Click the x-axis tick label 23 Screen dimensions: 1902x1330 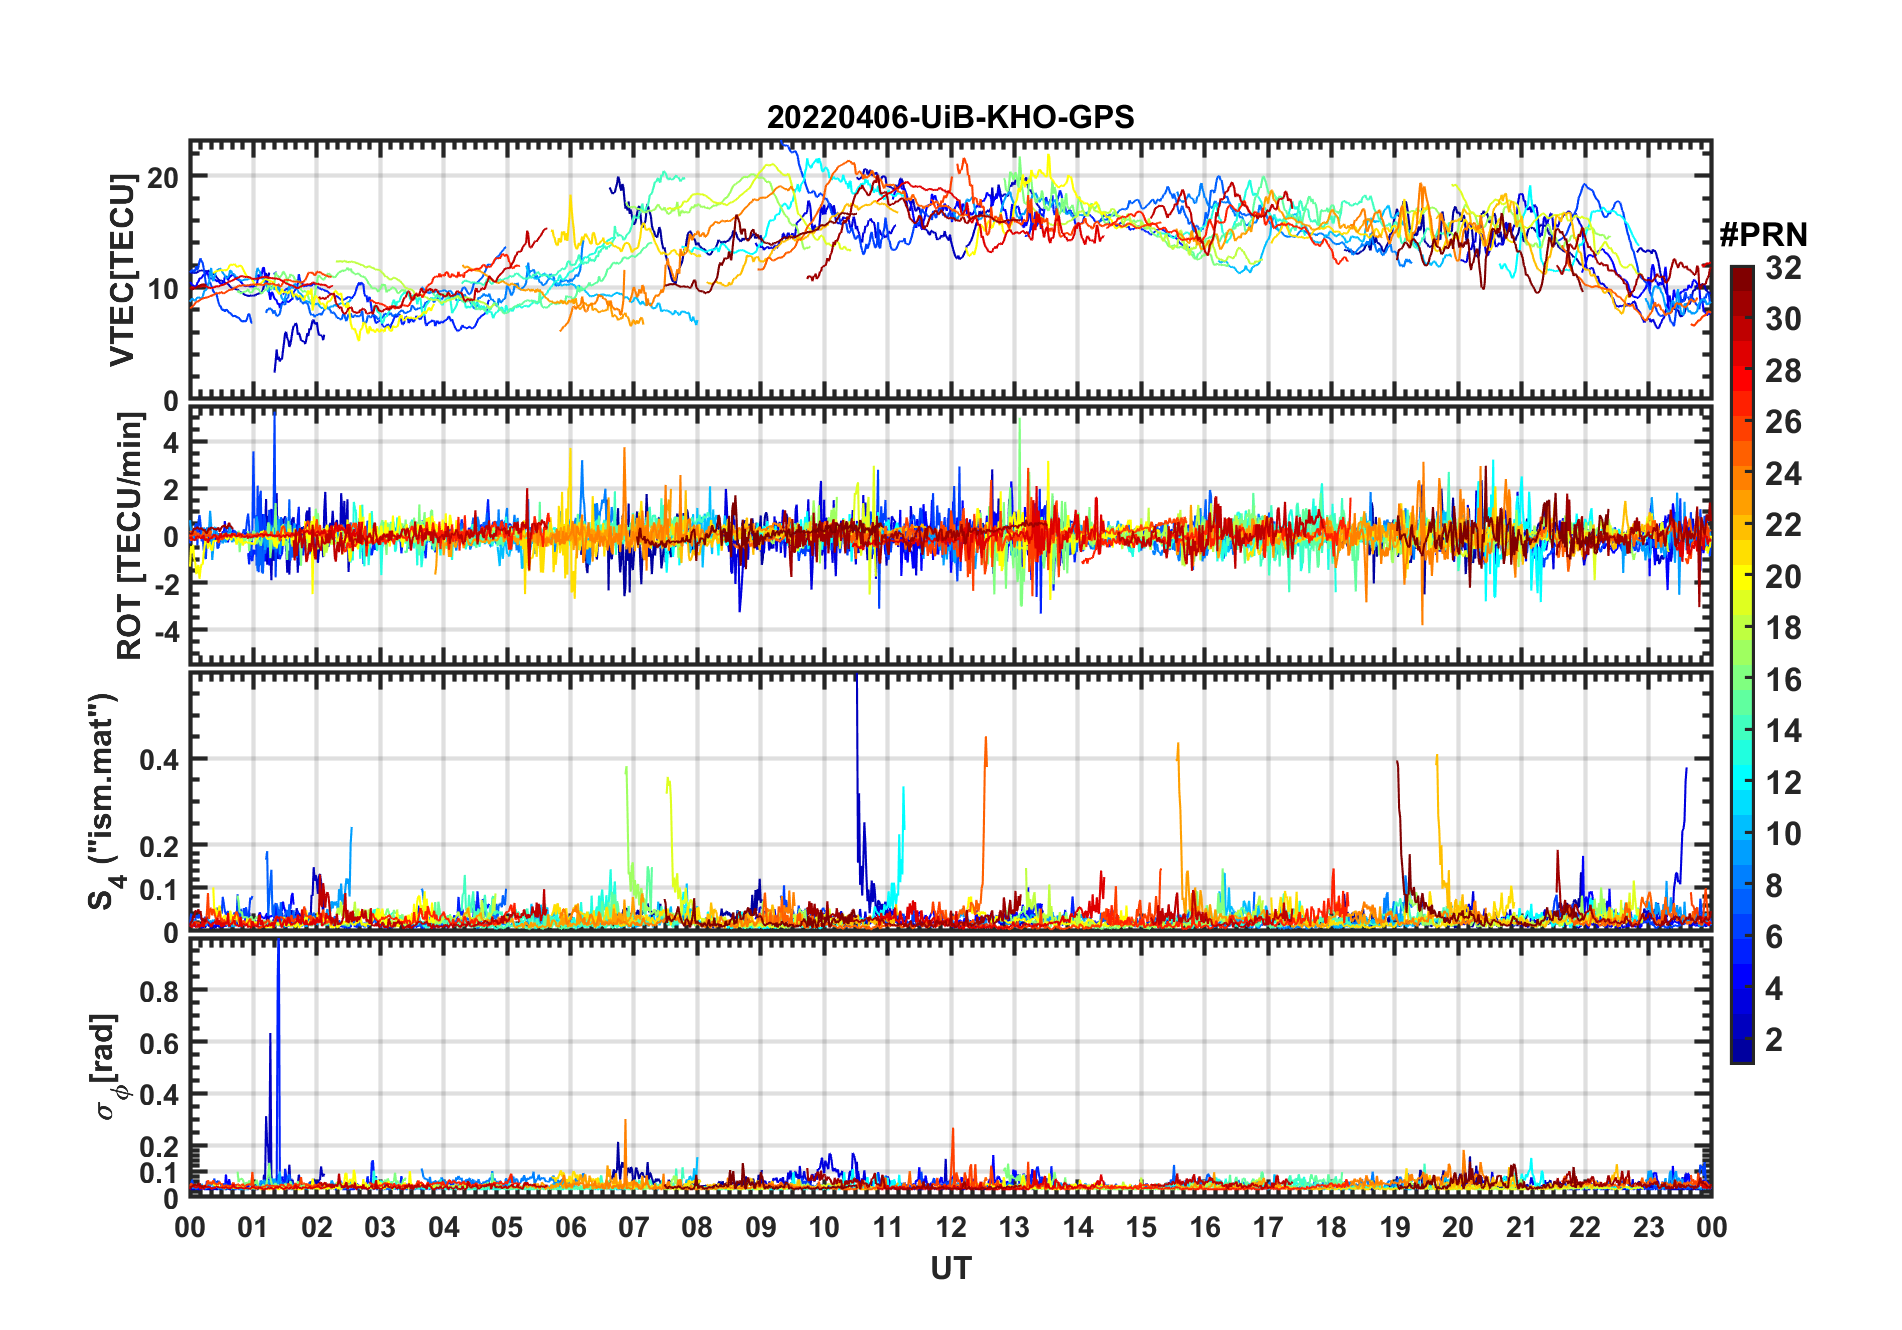1648,1227
